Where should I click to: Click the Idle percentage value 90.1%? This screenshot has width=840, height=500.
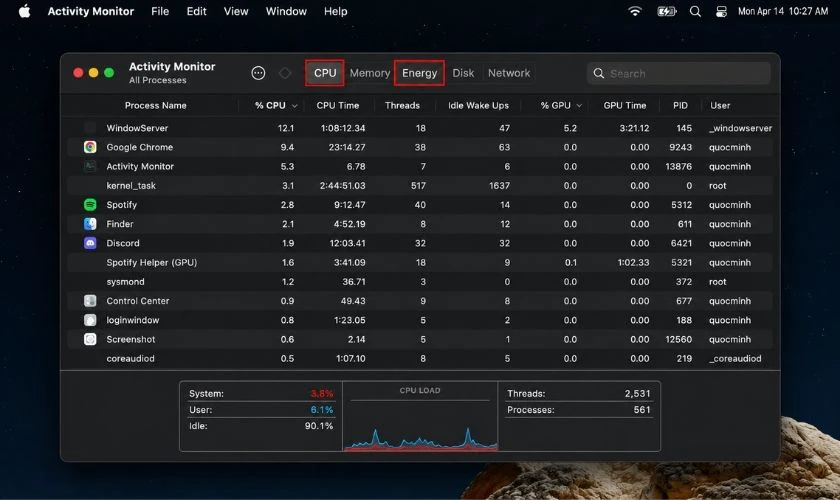coord(319,426)
